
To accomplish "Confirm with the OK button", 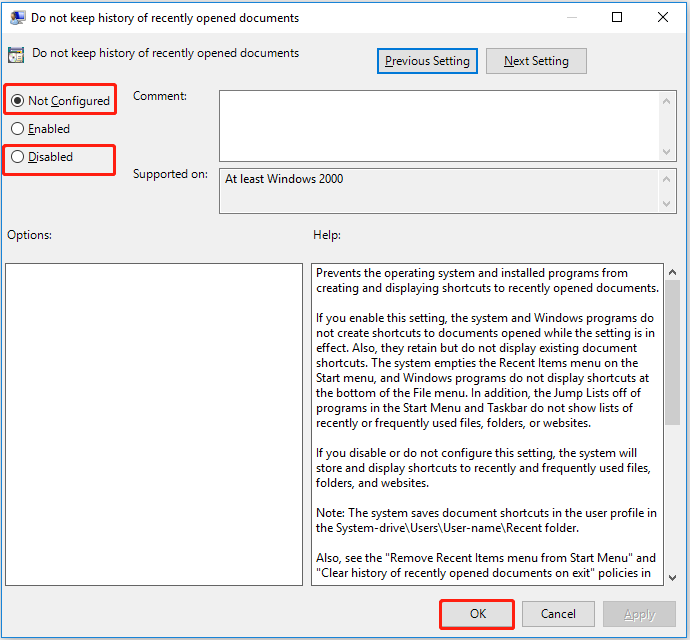I will click(477, 614).
